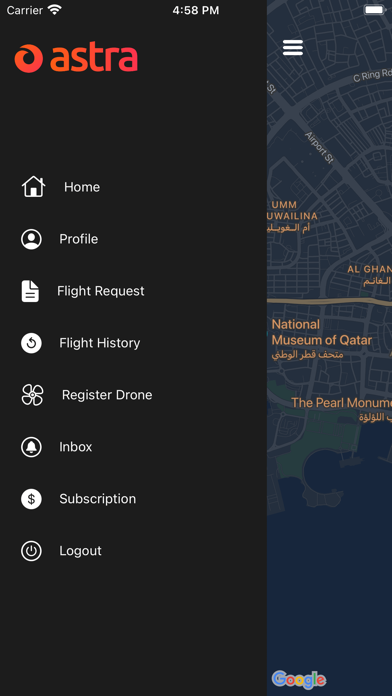This screenshot has height=696, width=392.
Task: Tap the power icon beside Logout
Action: point(32,551)
